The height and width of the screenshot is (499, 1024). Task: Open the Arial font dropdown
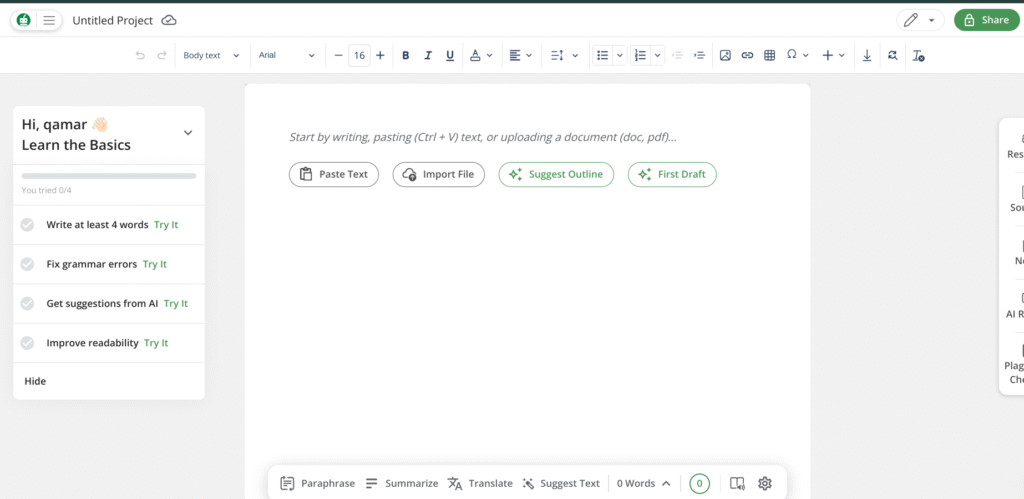(286, 56)
